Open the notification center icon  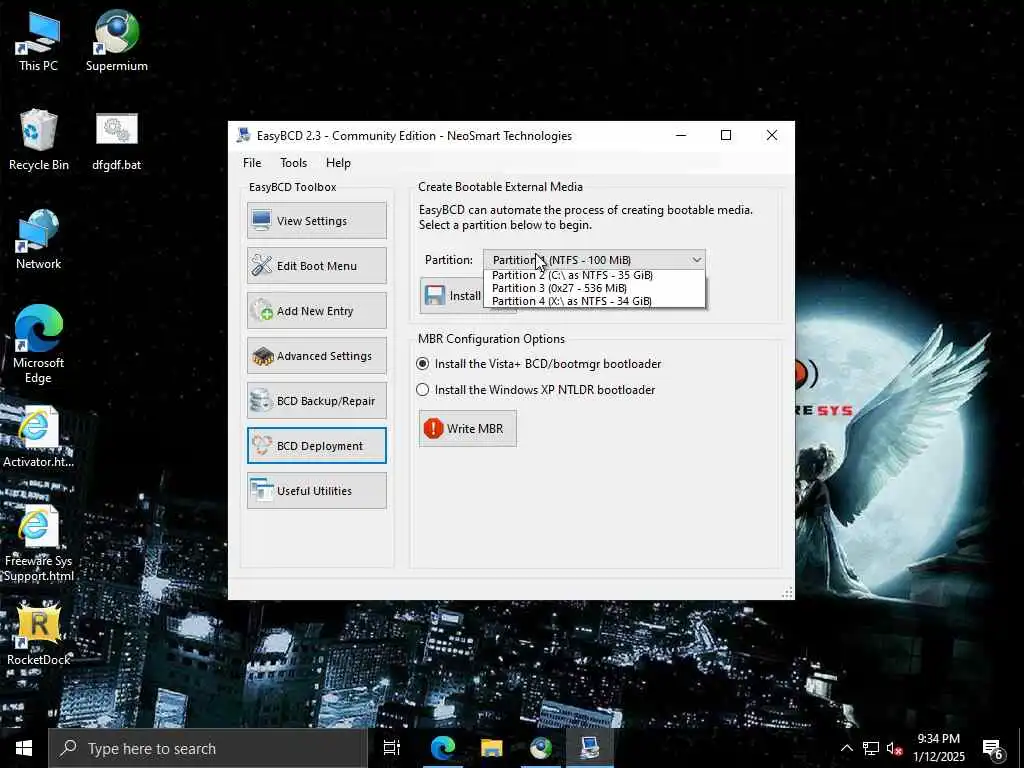(x=993, y=748)
